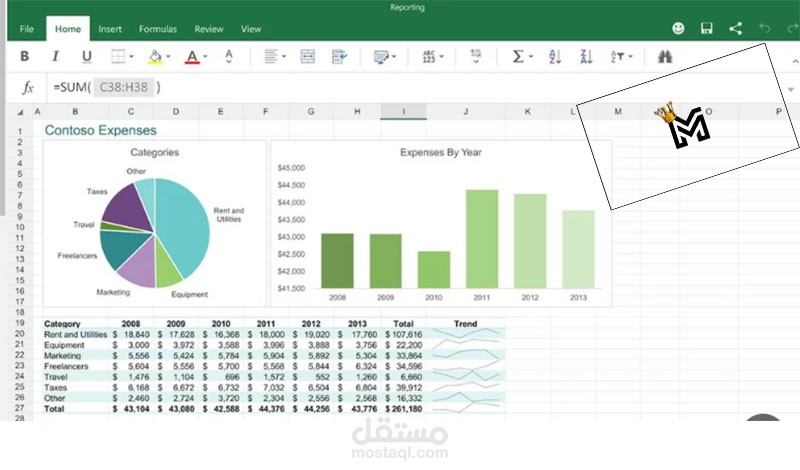This screenshot has height=470, width=800.
Task: Sort descending Z to A
Action: 586,56
